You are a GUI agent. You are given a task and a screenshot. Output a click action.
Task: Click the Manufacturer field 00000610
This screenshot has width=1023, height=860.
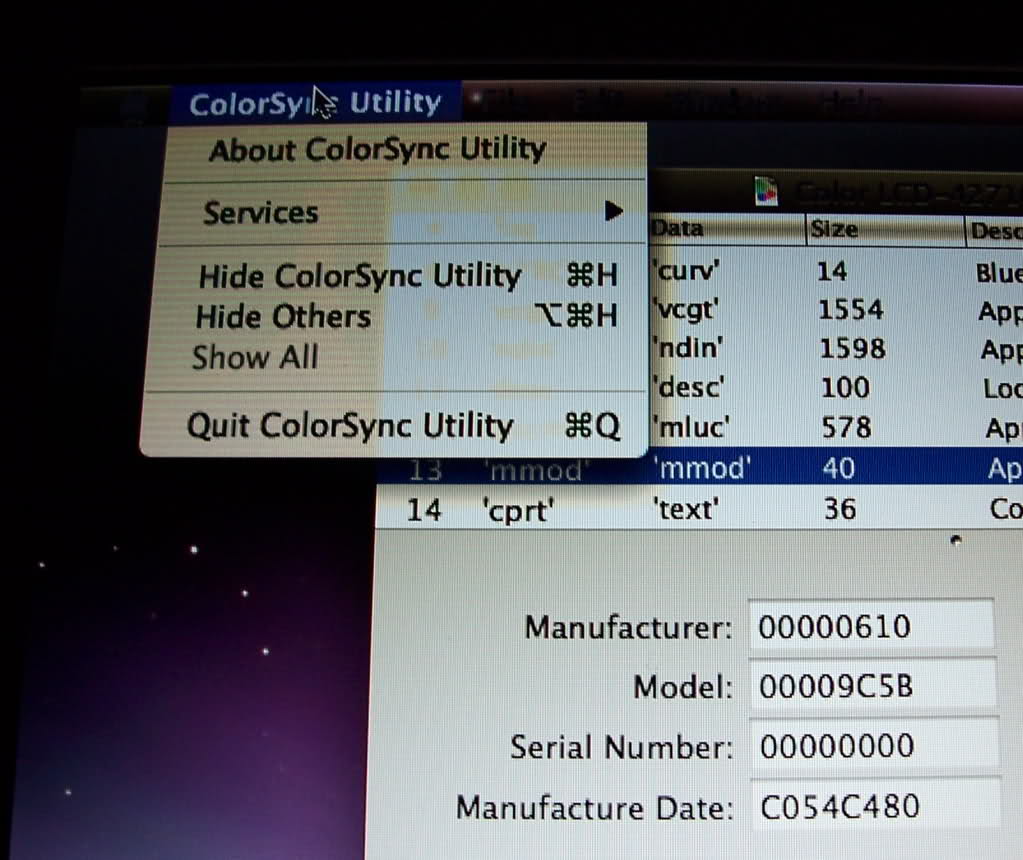(x=872, y=627)
